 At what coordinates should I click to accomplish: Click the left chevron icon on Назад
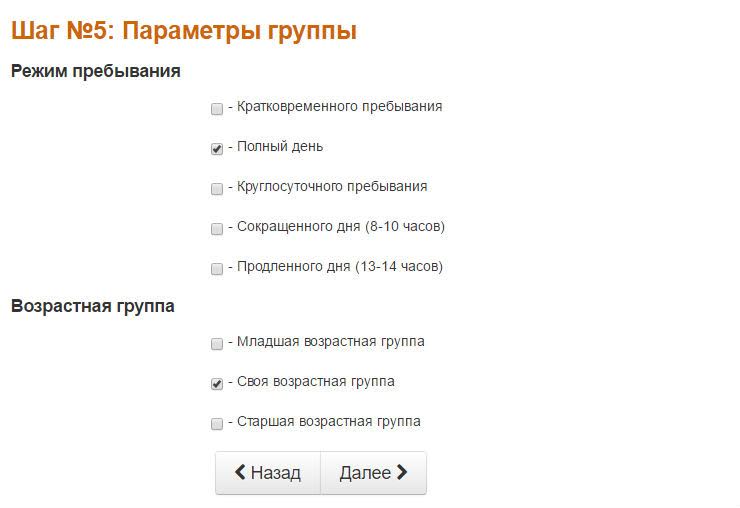[240, 473]
